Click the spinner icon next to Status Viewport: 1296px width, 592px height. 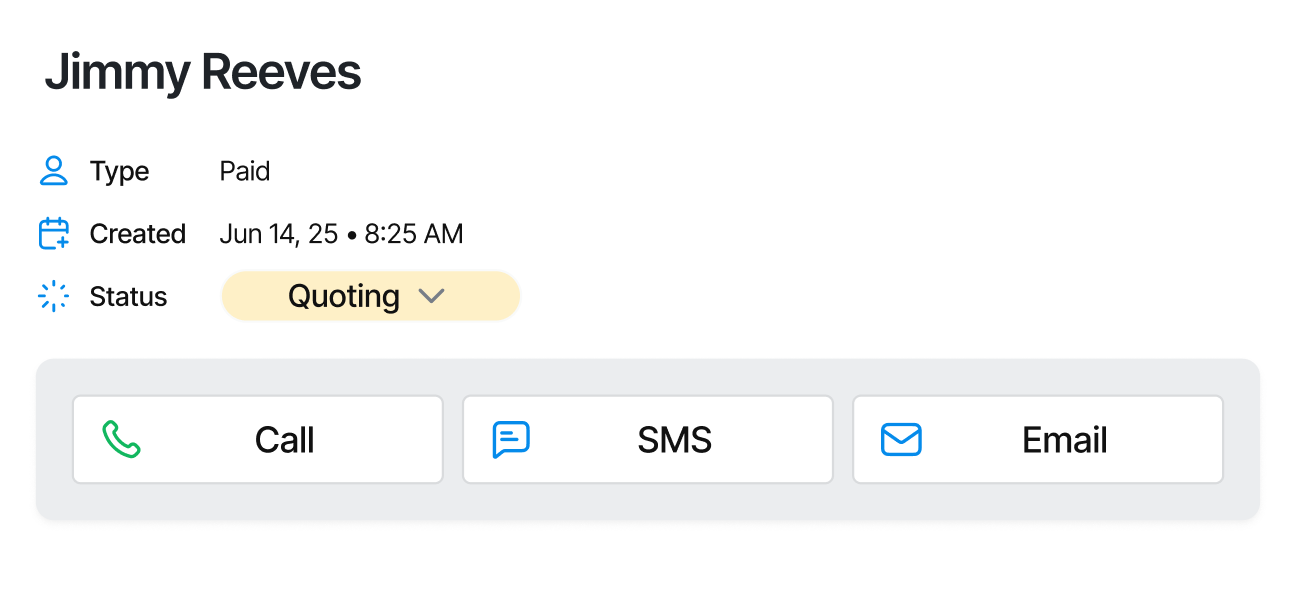(52, 296)
